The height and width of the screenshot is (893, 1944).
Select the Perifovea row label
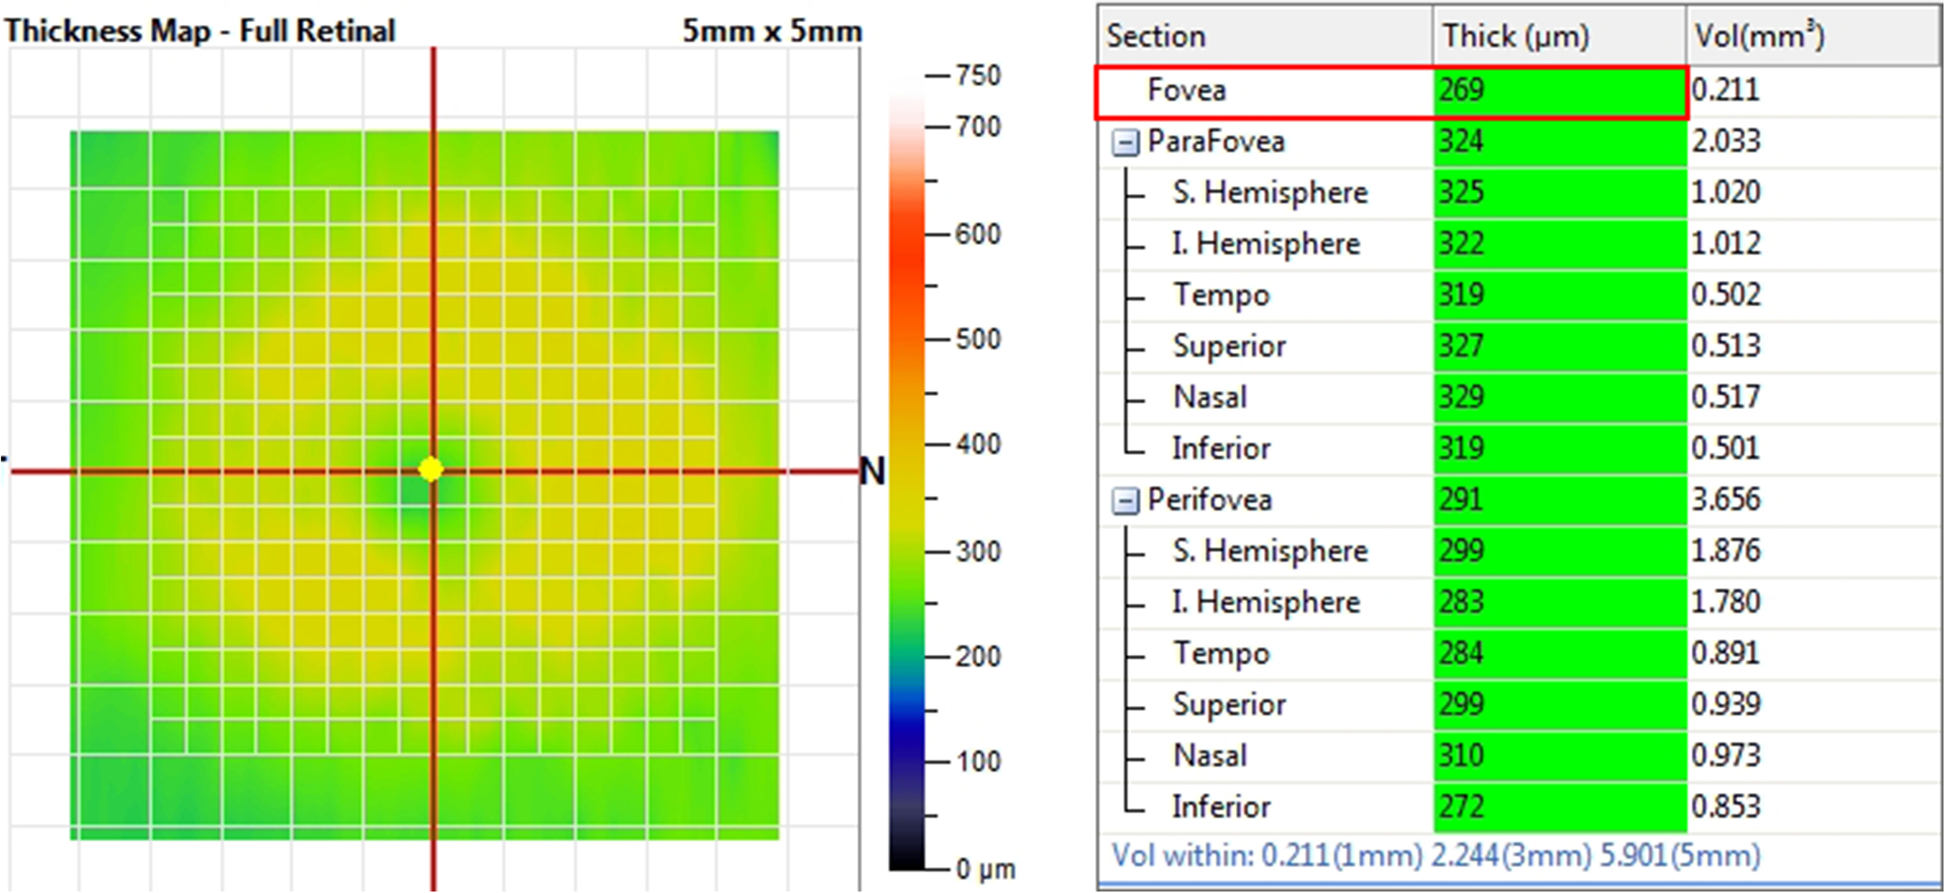click(x=1209, y=500)
